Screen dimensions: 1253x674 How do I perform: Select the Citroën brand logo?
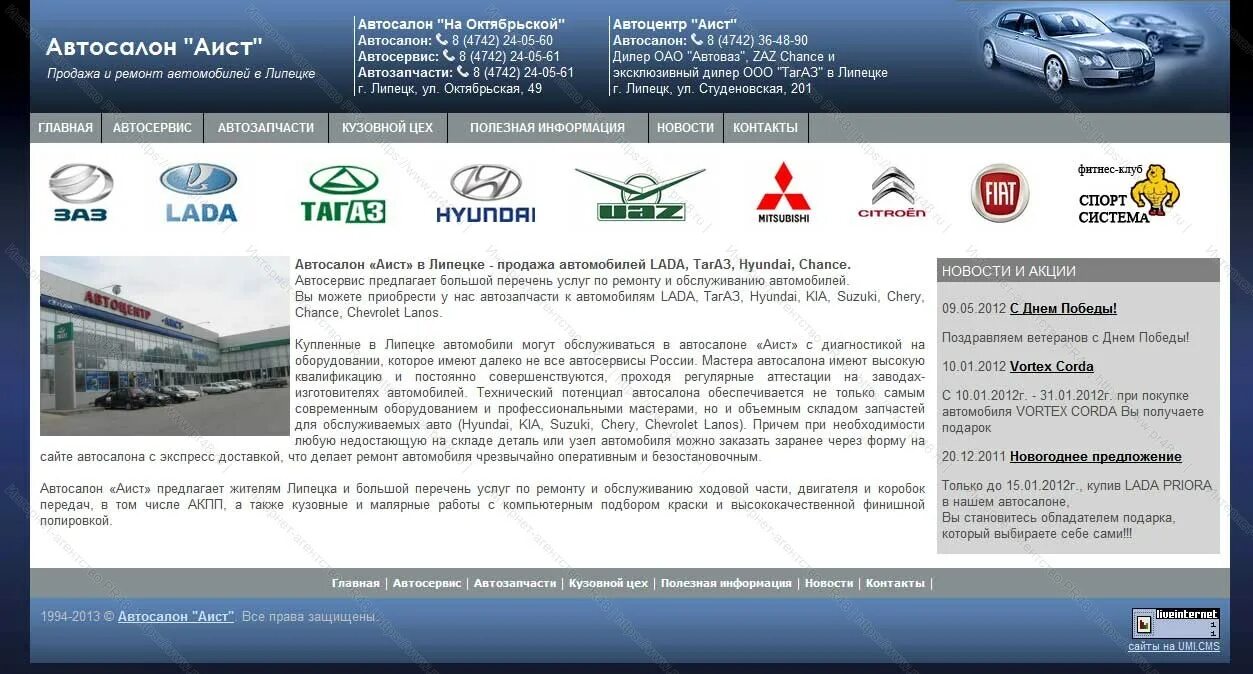892,193
